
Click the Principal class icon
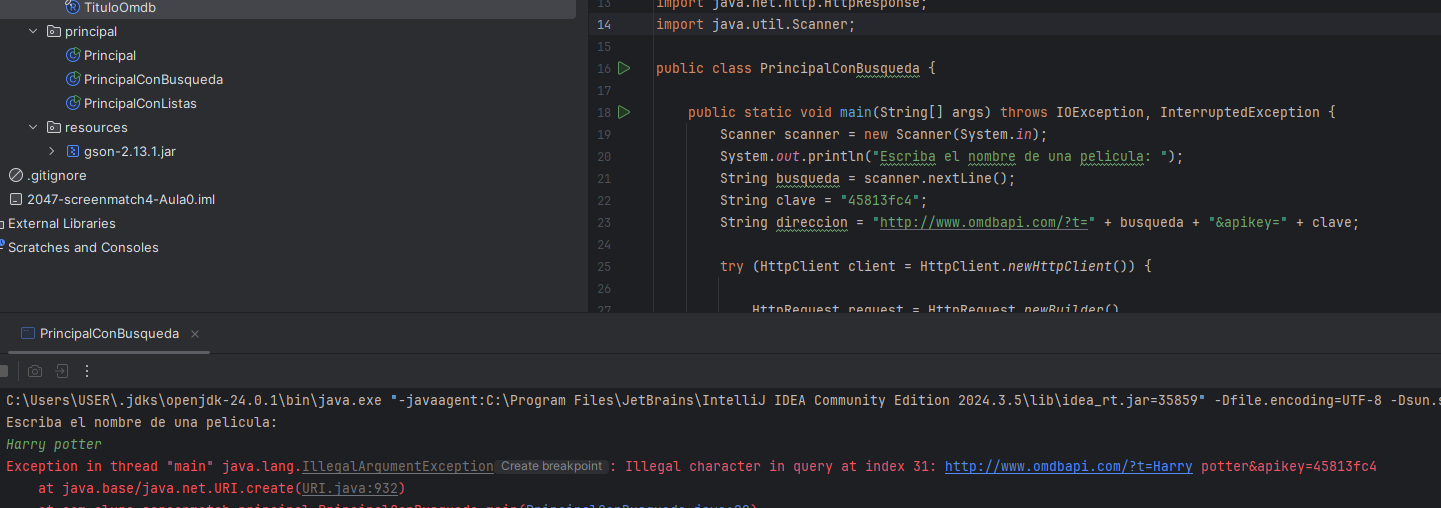tap(73, 55)
